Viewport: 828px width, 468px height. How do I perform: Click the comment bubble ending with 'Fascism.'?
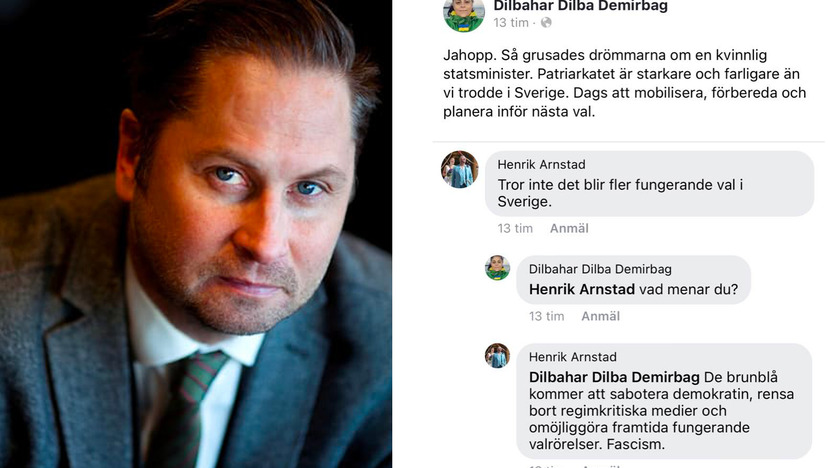click(x=664, y=401)
